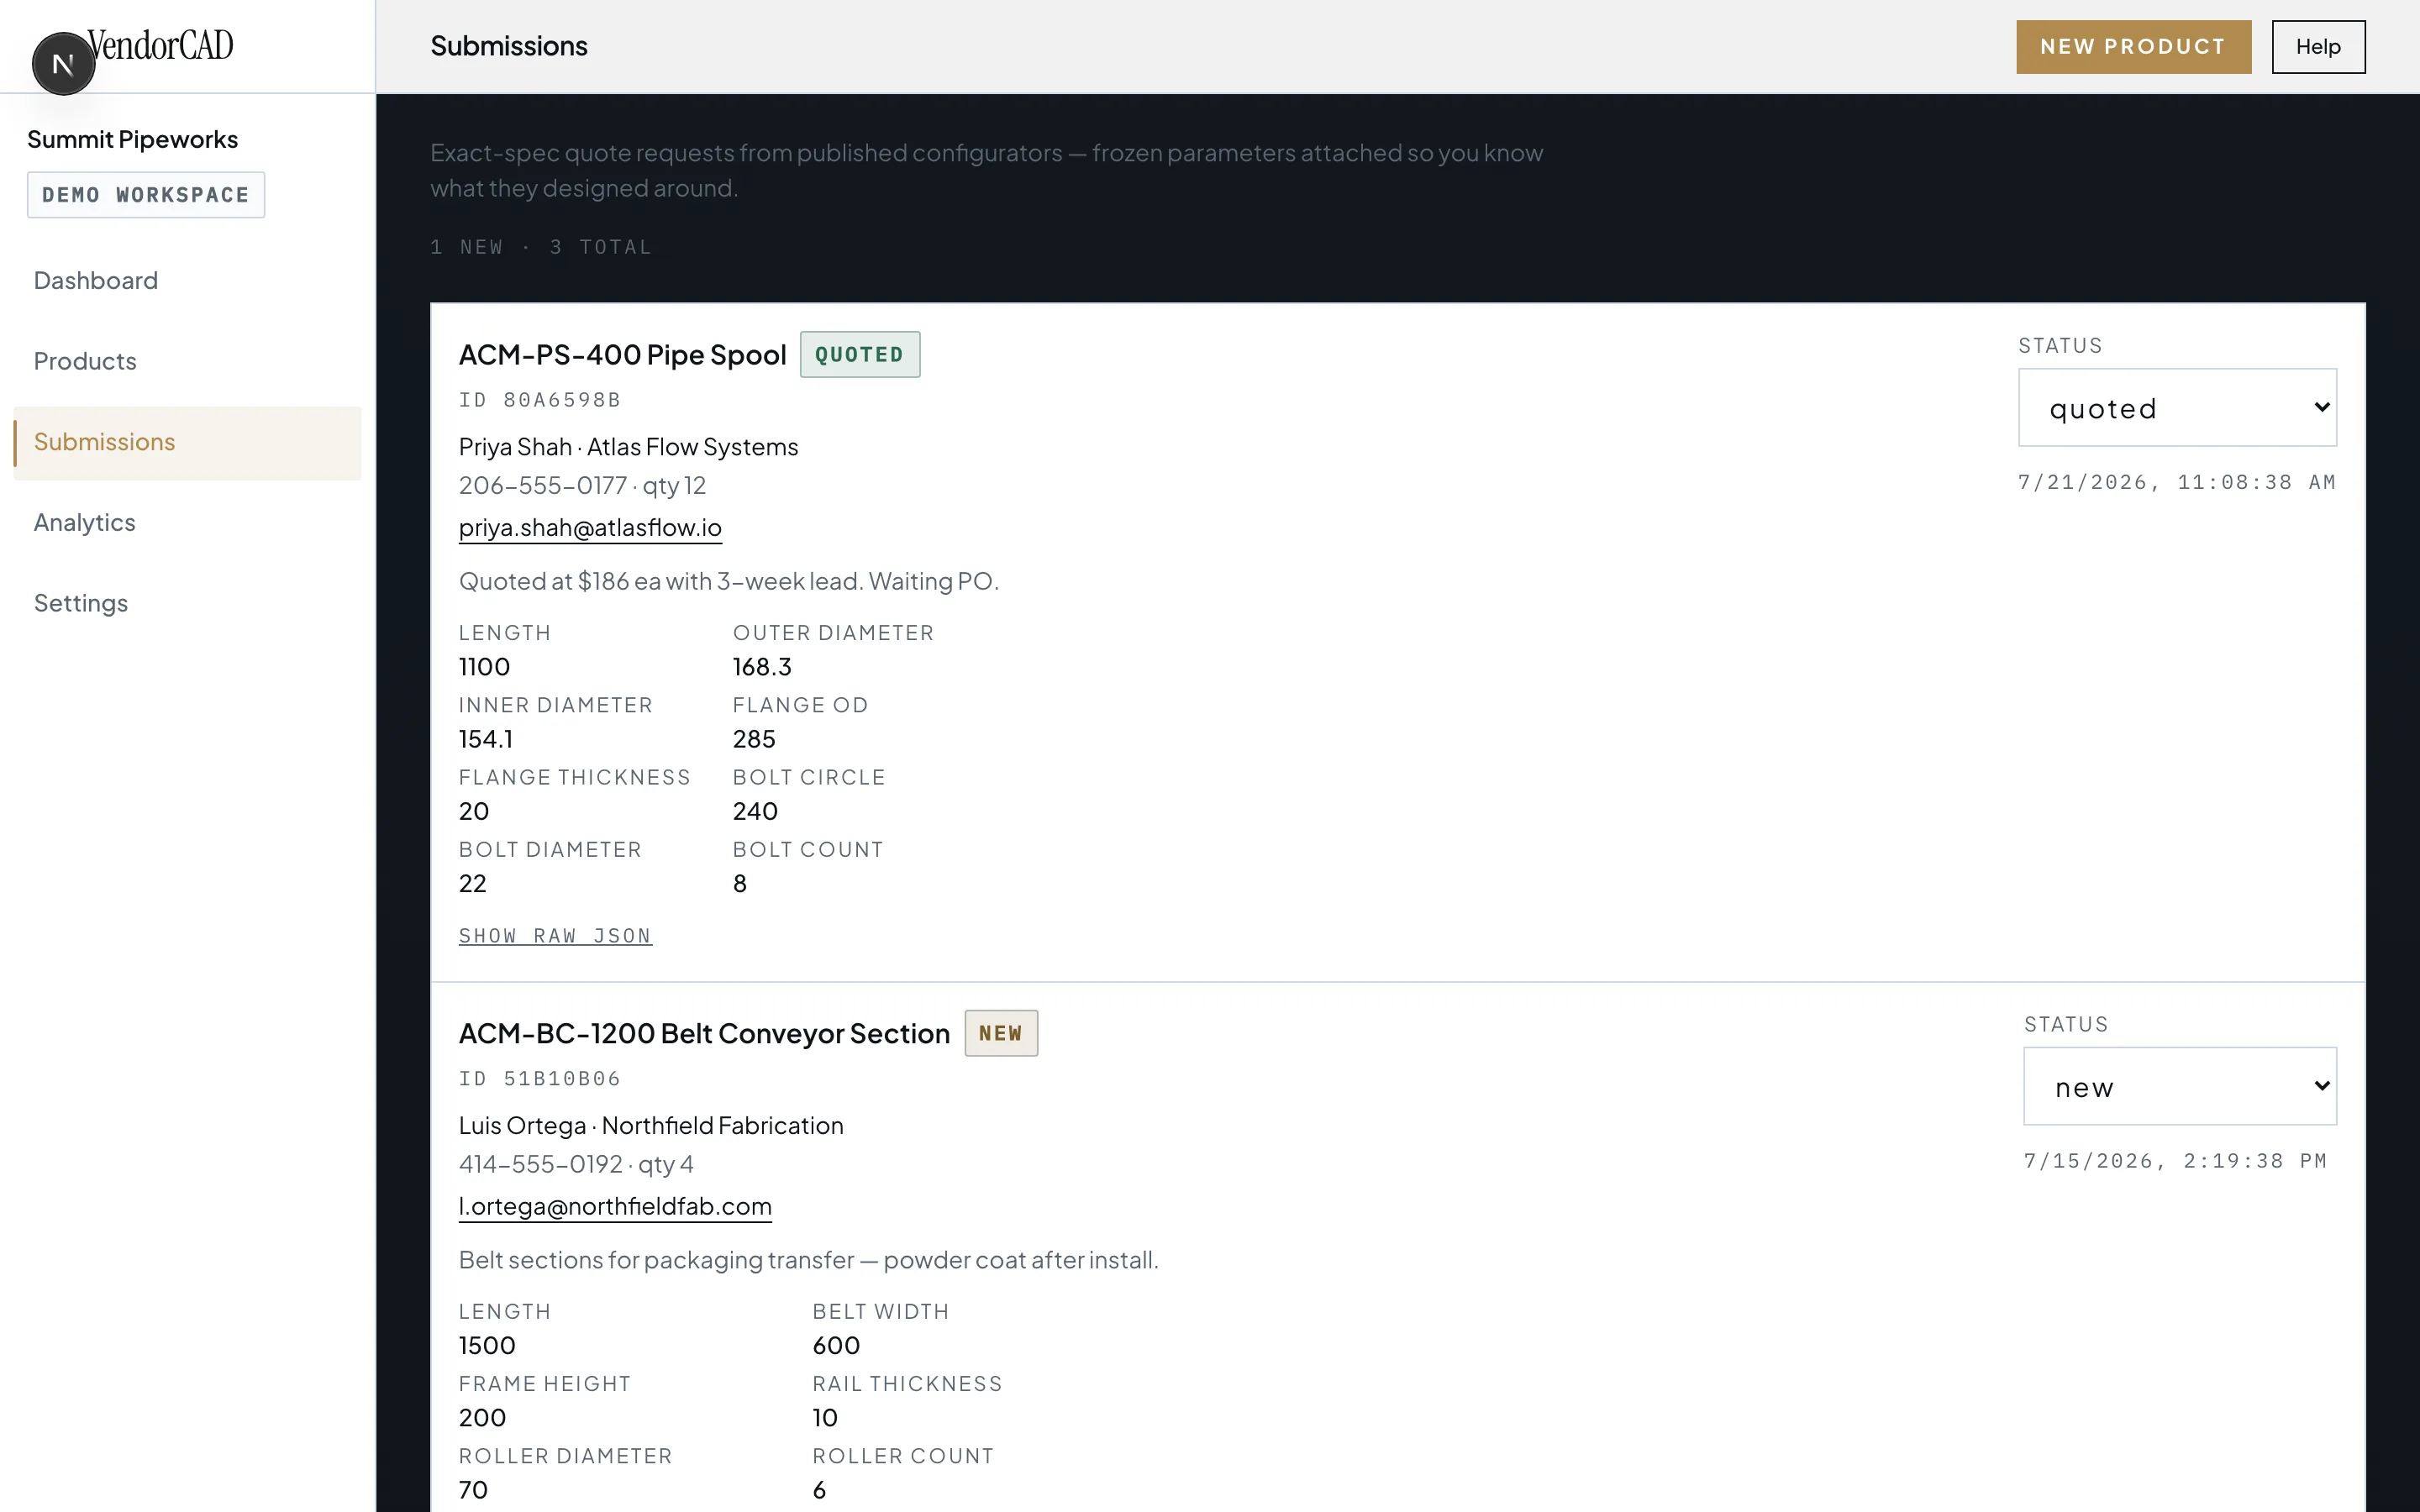Click phone 206-555-0177 line

(x=582, y=486)
